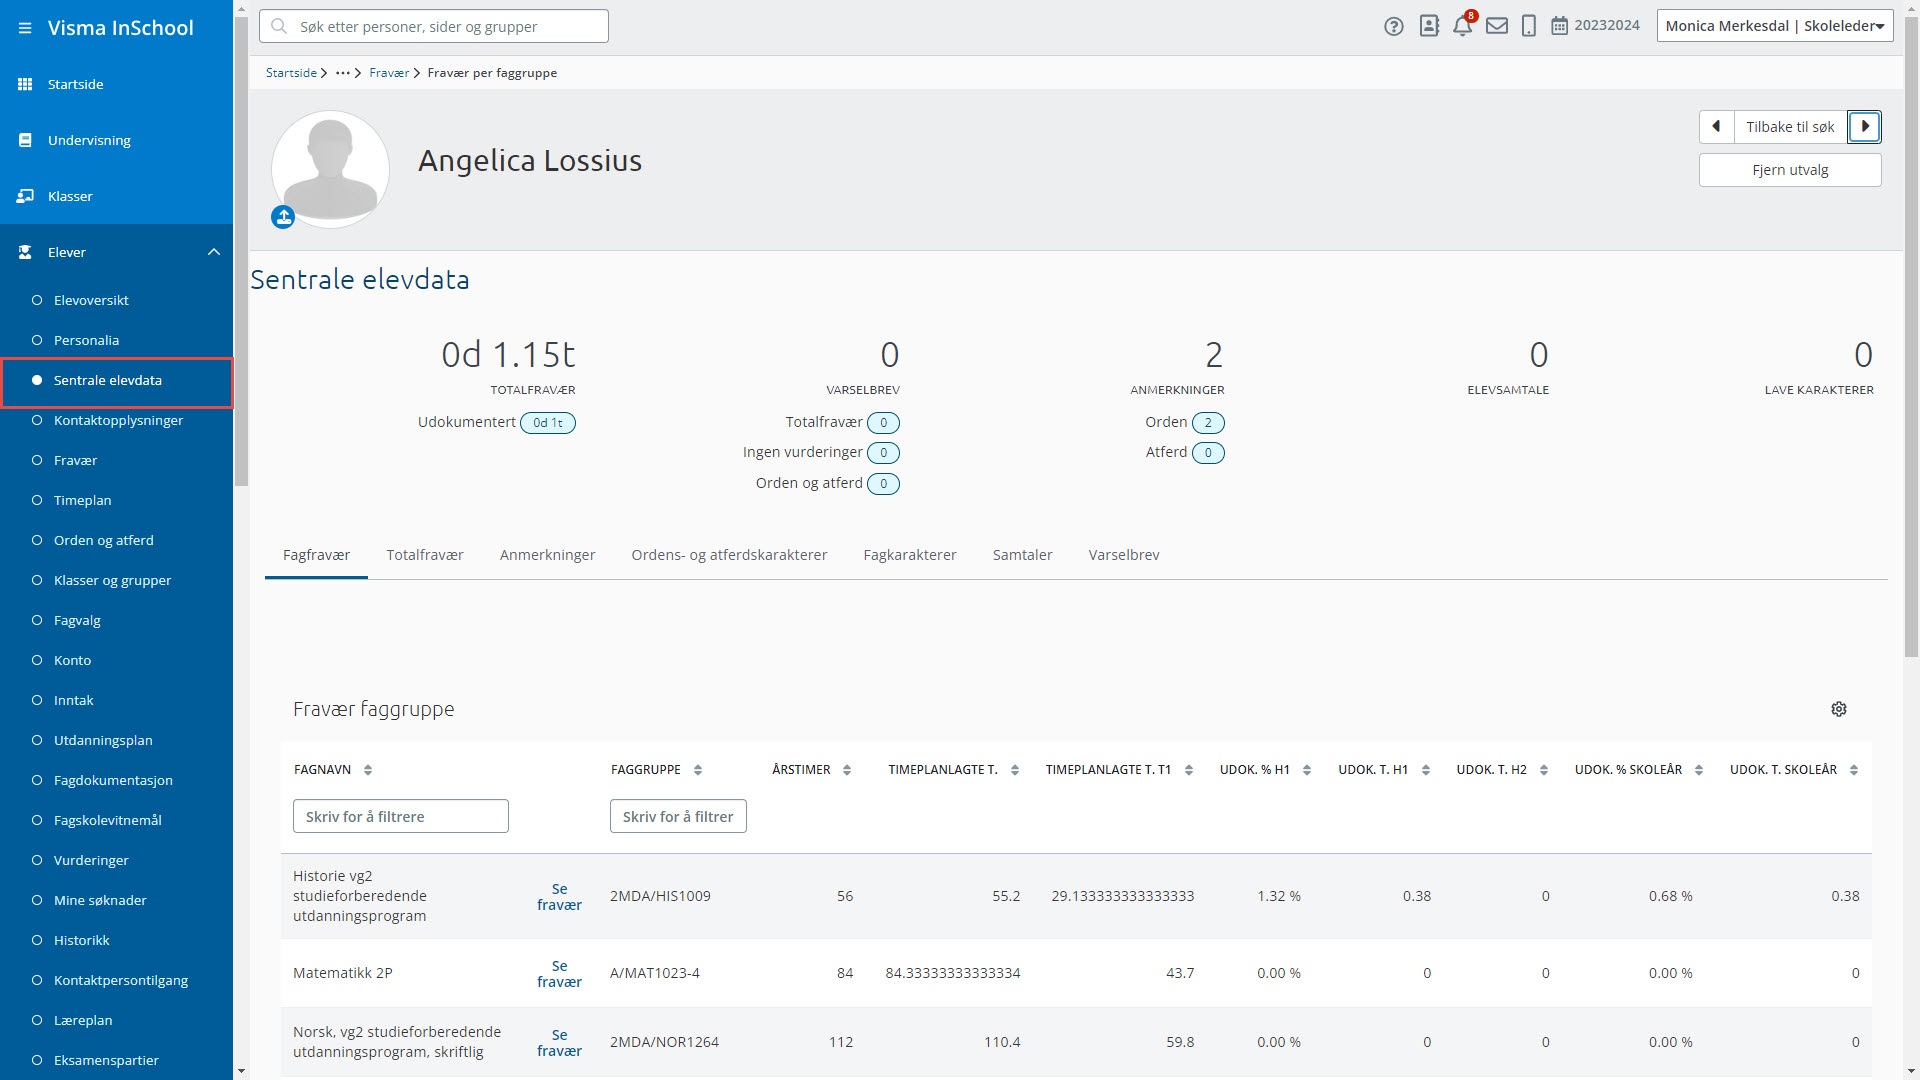This screenshot has height=1080, width=1920.
Task: Collapse the Elever sidebar section chevron
Action: pyautogui.click(x=214, y=252)
